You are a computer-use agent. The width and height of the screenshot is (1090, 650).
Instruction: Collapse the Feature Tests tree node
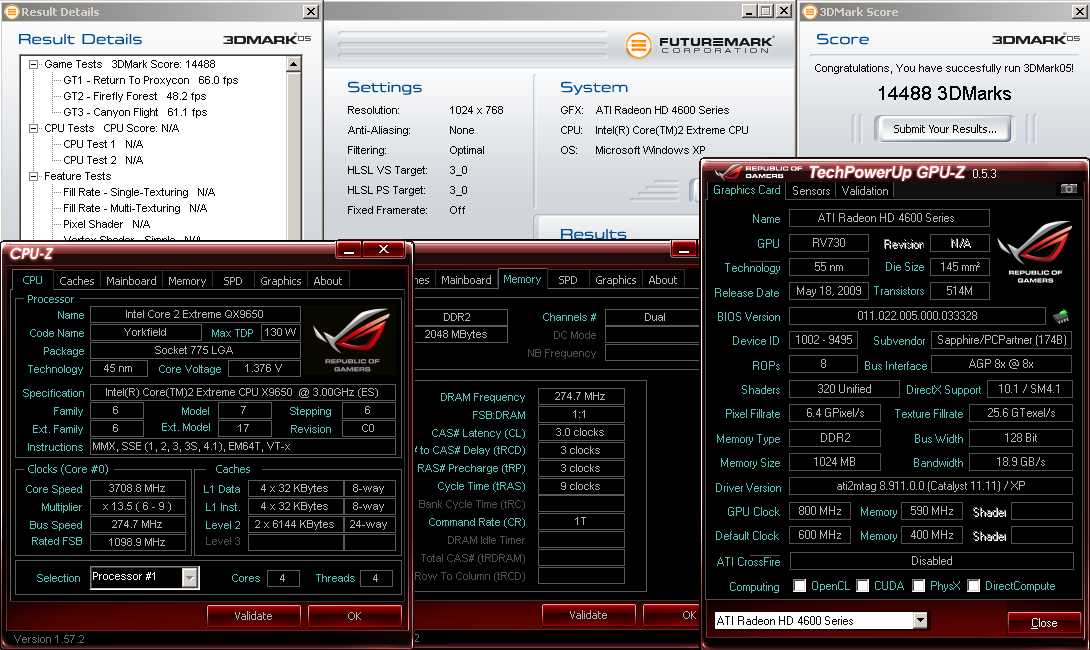point(33,176)
